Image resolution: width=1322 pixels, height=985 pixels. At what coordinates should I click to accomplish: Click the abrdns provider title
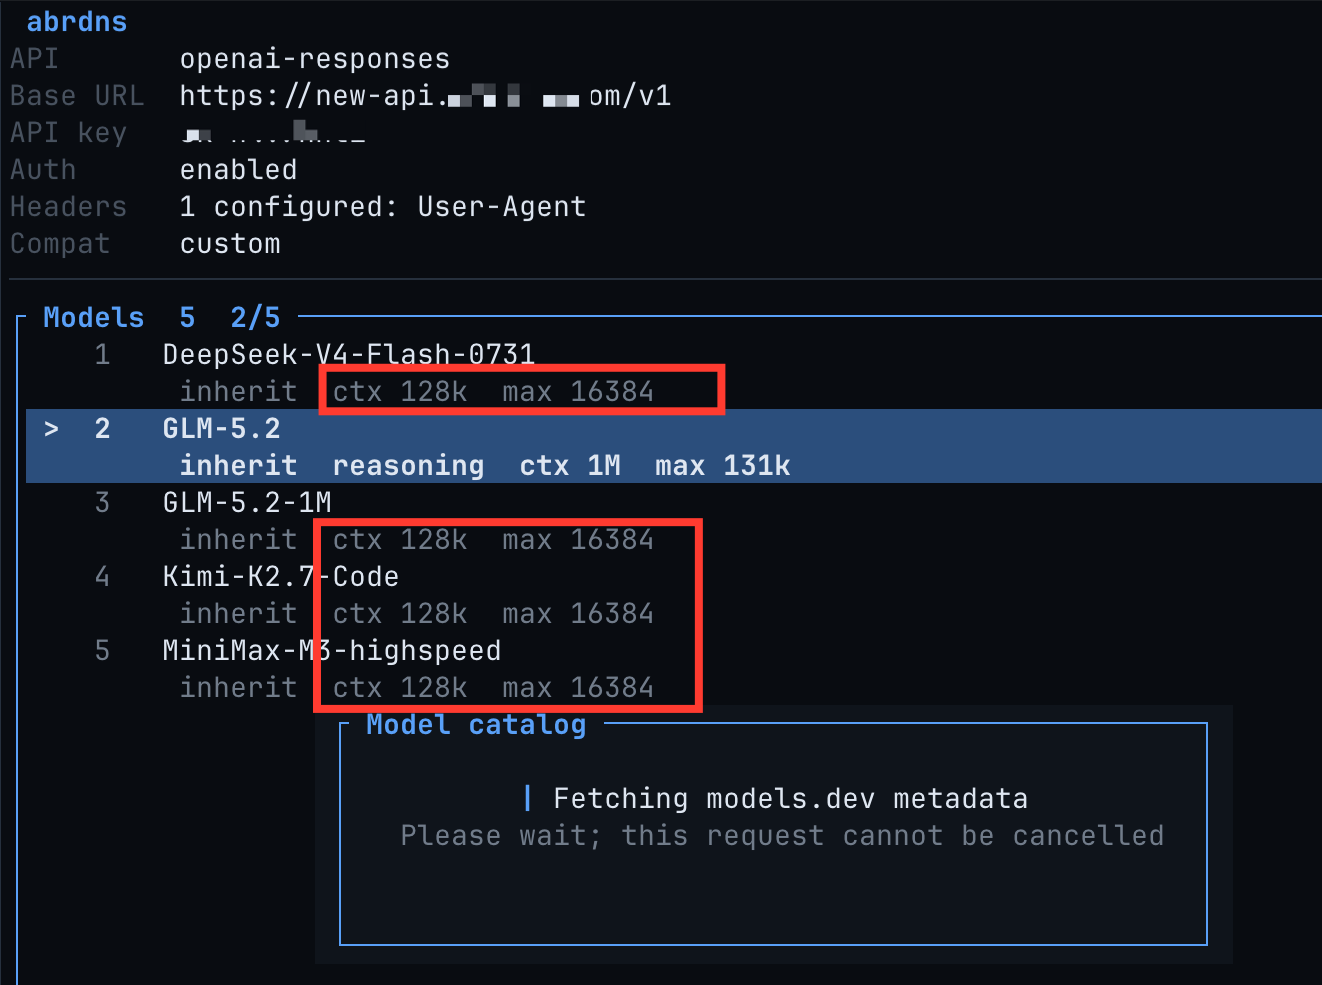77,22
